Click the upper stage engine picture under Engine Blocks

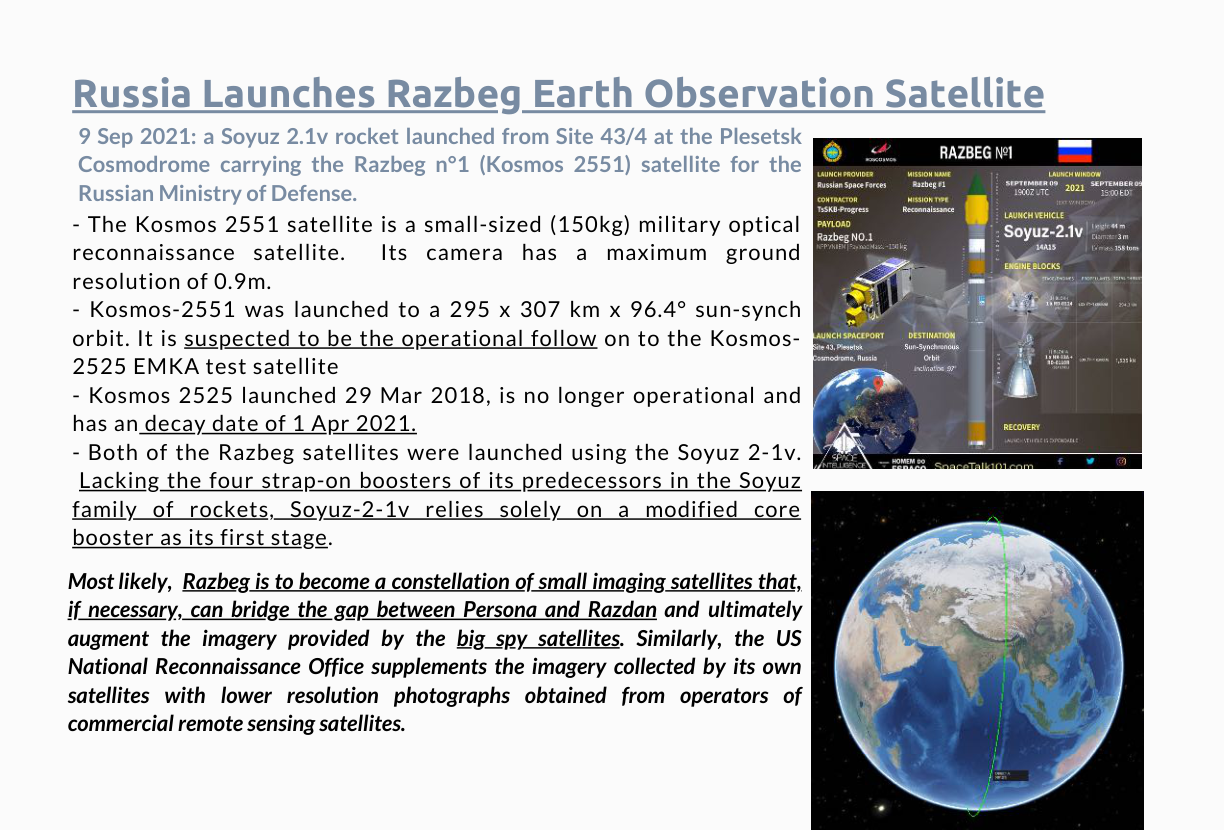coord(1022,302)
